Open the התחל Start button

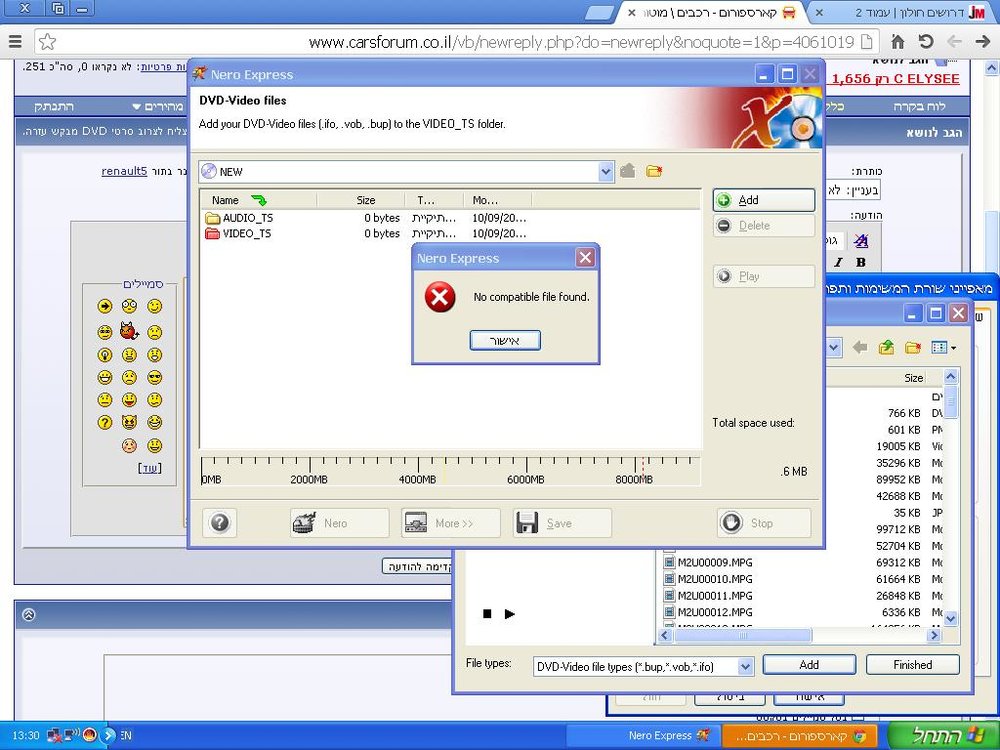point(941,735)
